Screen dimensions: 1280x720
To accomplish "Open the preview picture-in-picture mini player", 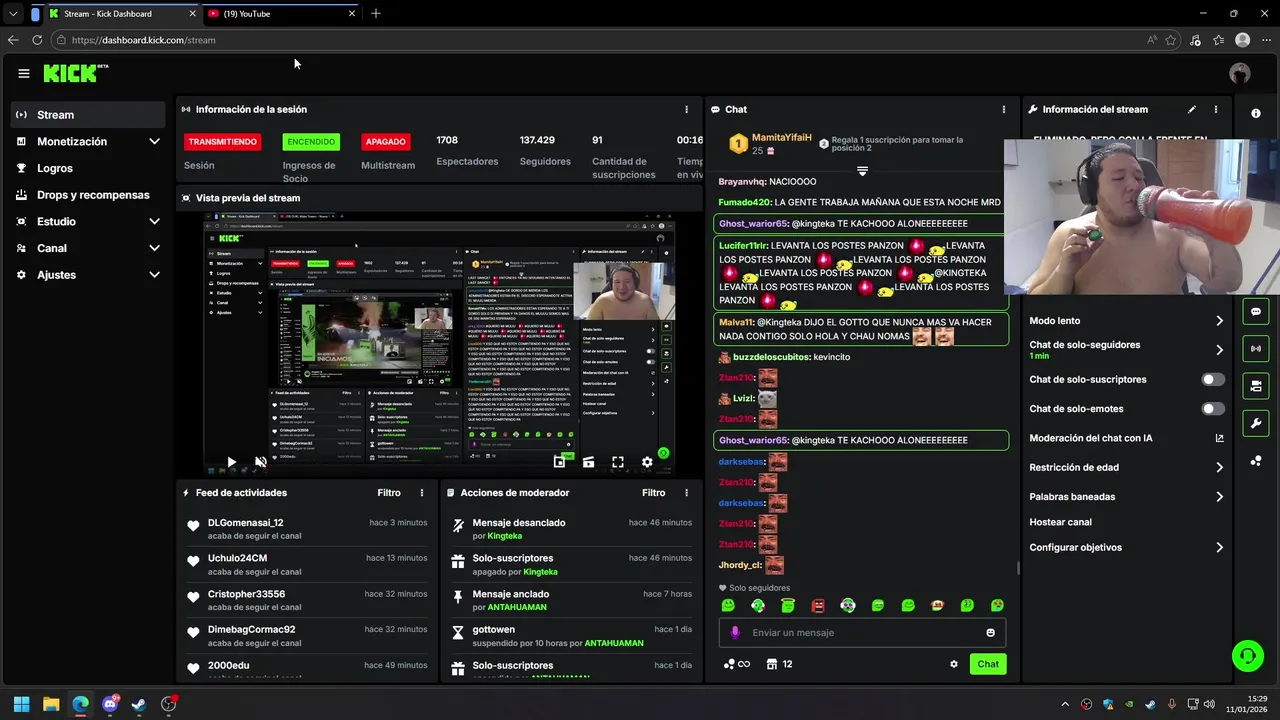I will click(559, 462).
